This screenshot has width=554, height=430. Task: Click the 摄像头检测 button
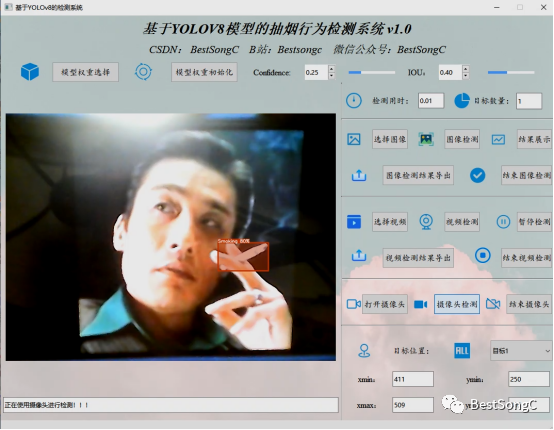457,304
